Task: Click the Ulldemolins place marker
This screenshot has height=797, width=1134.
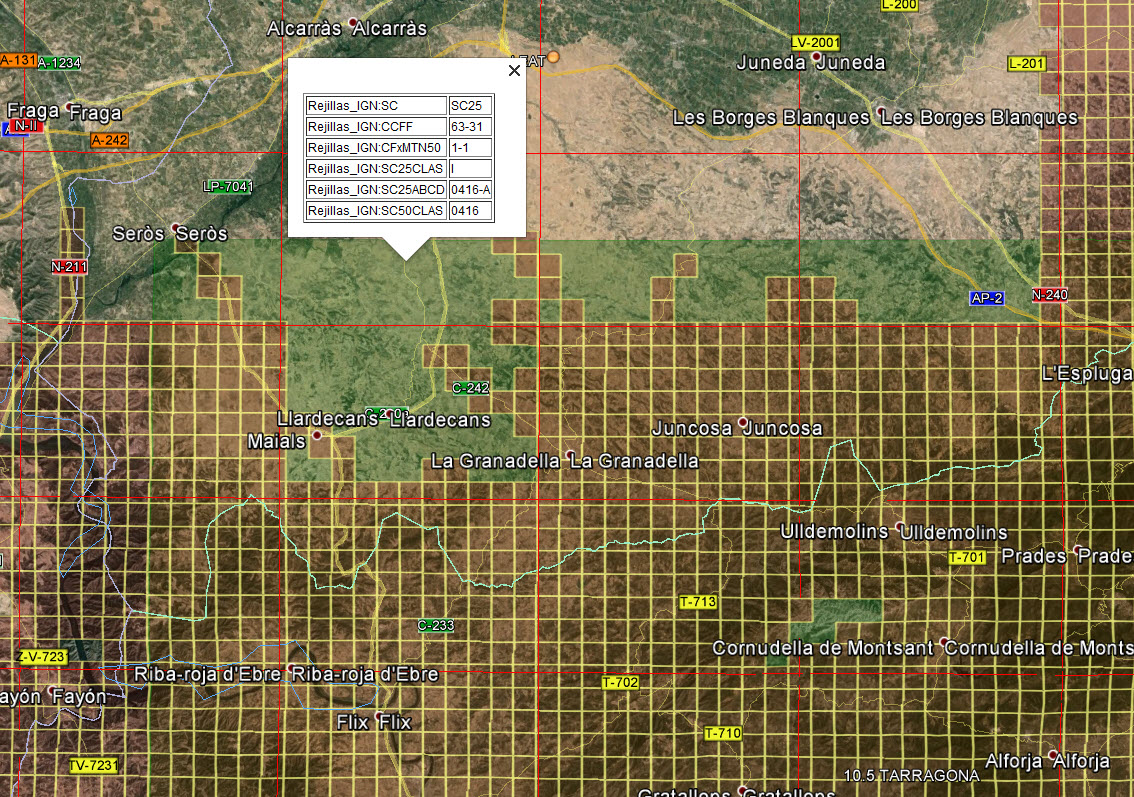Action: [900, 525]
